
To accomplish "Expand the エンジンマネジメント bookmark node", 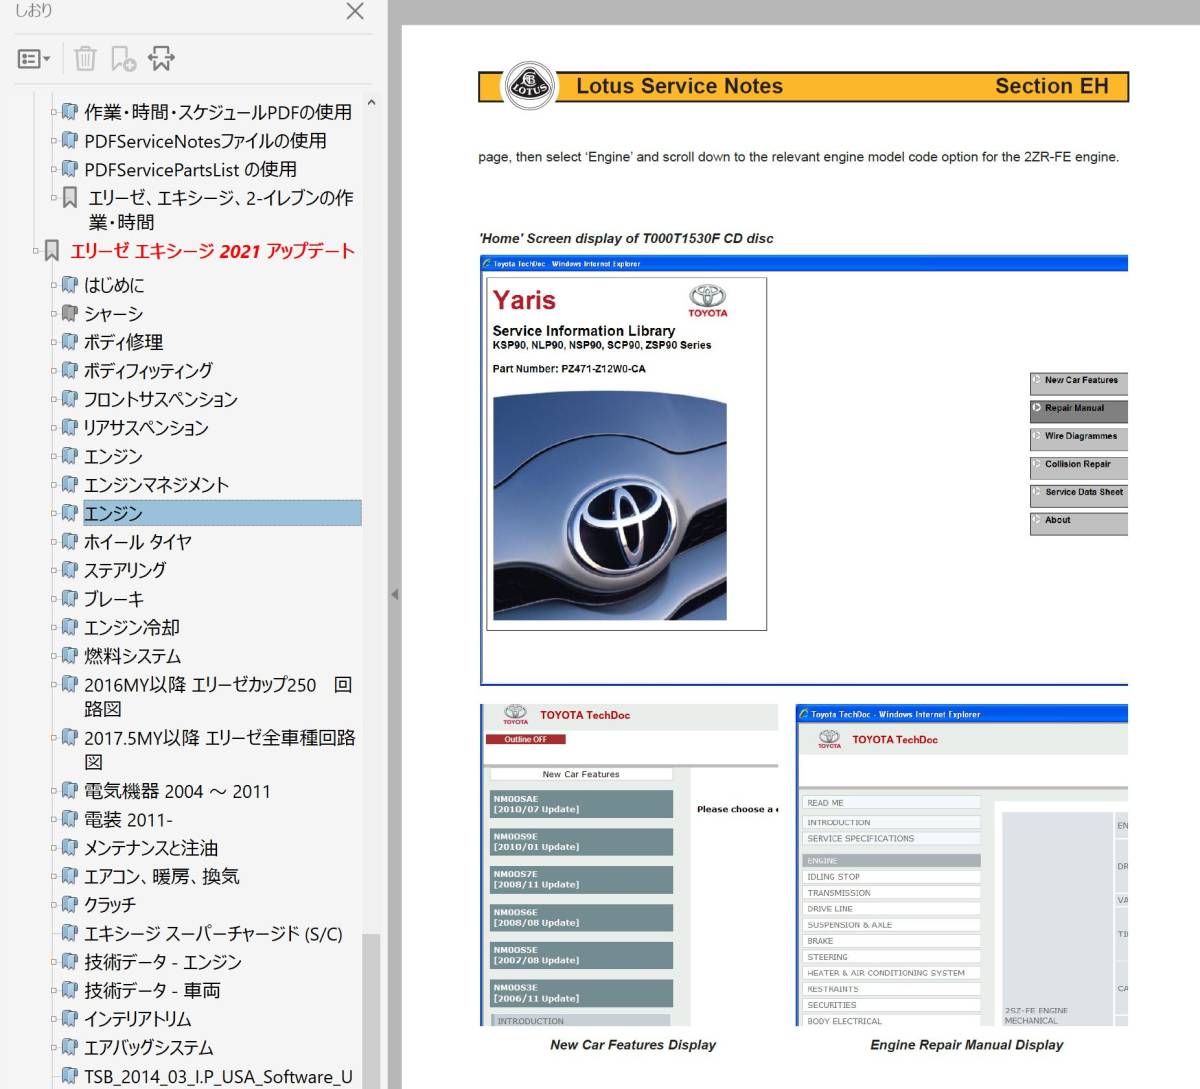I will [54, 484].
